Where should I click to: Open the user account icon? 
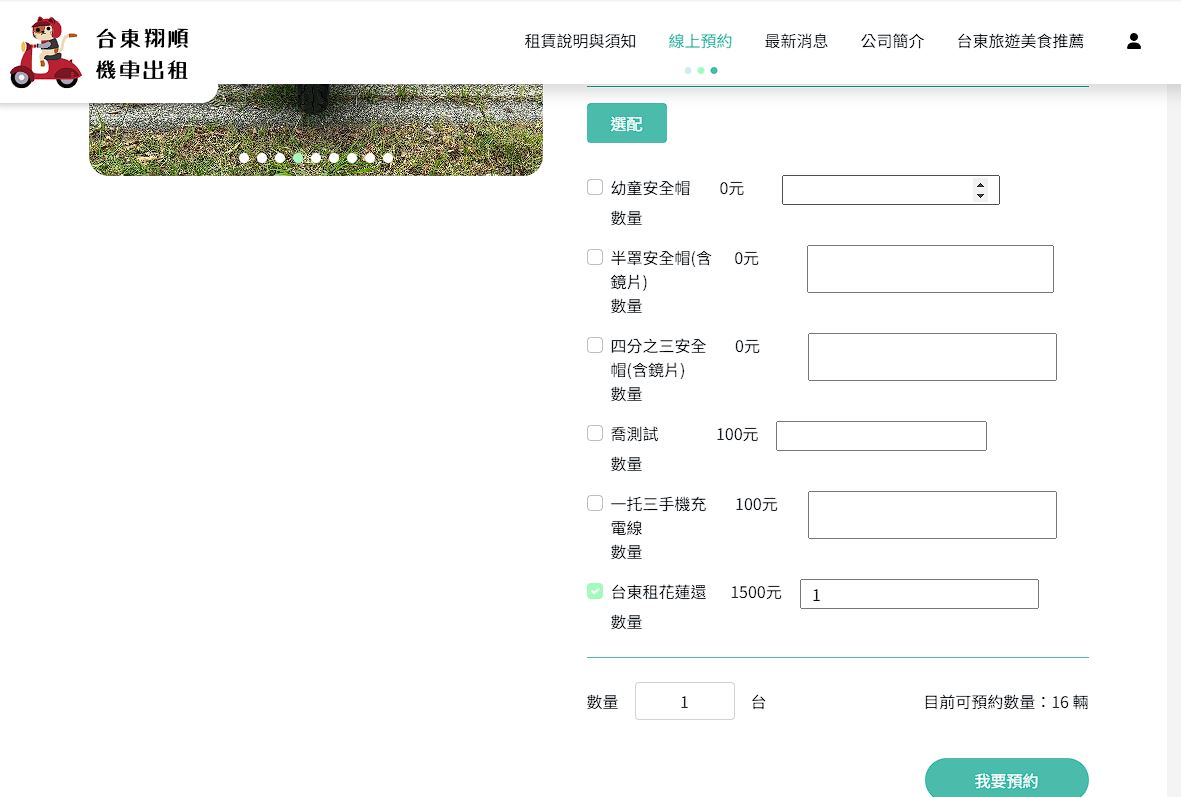[1133, 41]
